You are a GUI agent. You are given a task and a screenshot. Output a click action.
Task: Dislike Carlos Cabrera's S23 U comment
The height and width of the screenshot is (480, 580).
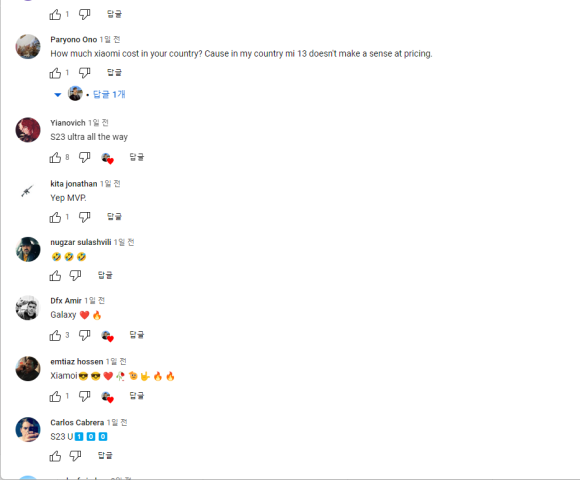tap(75, 456)
